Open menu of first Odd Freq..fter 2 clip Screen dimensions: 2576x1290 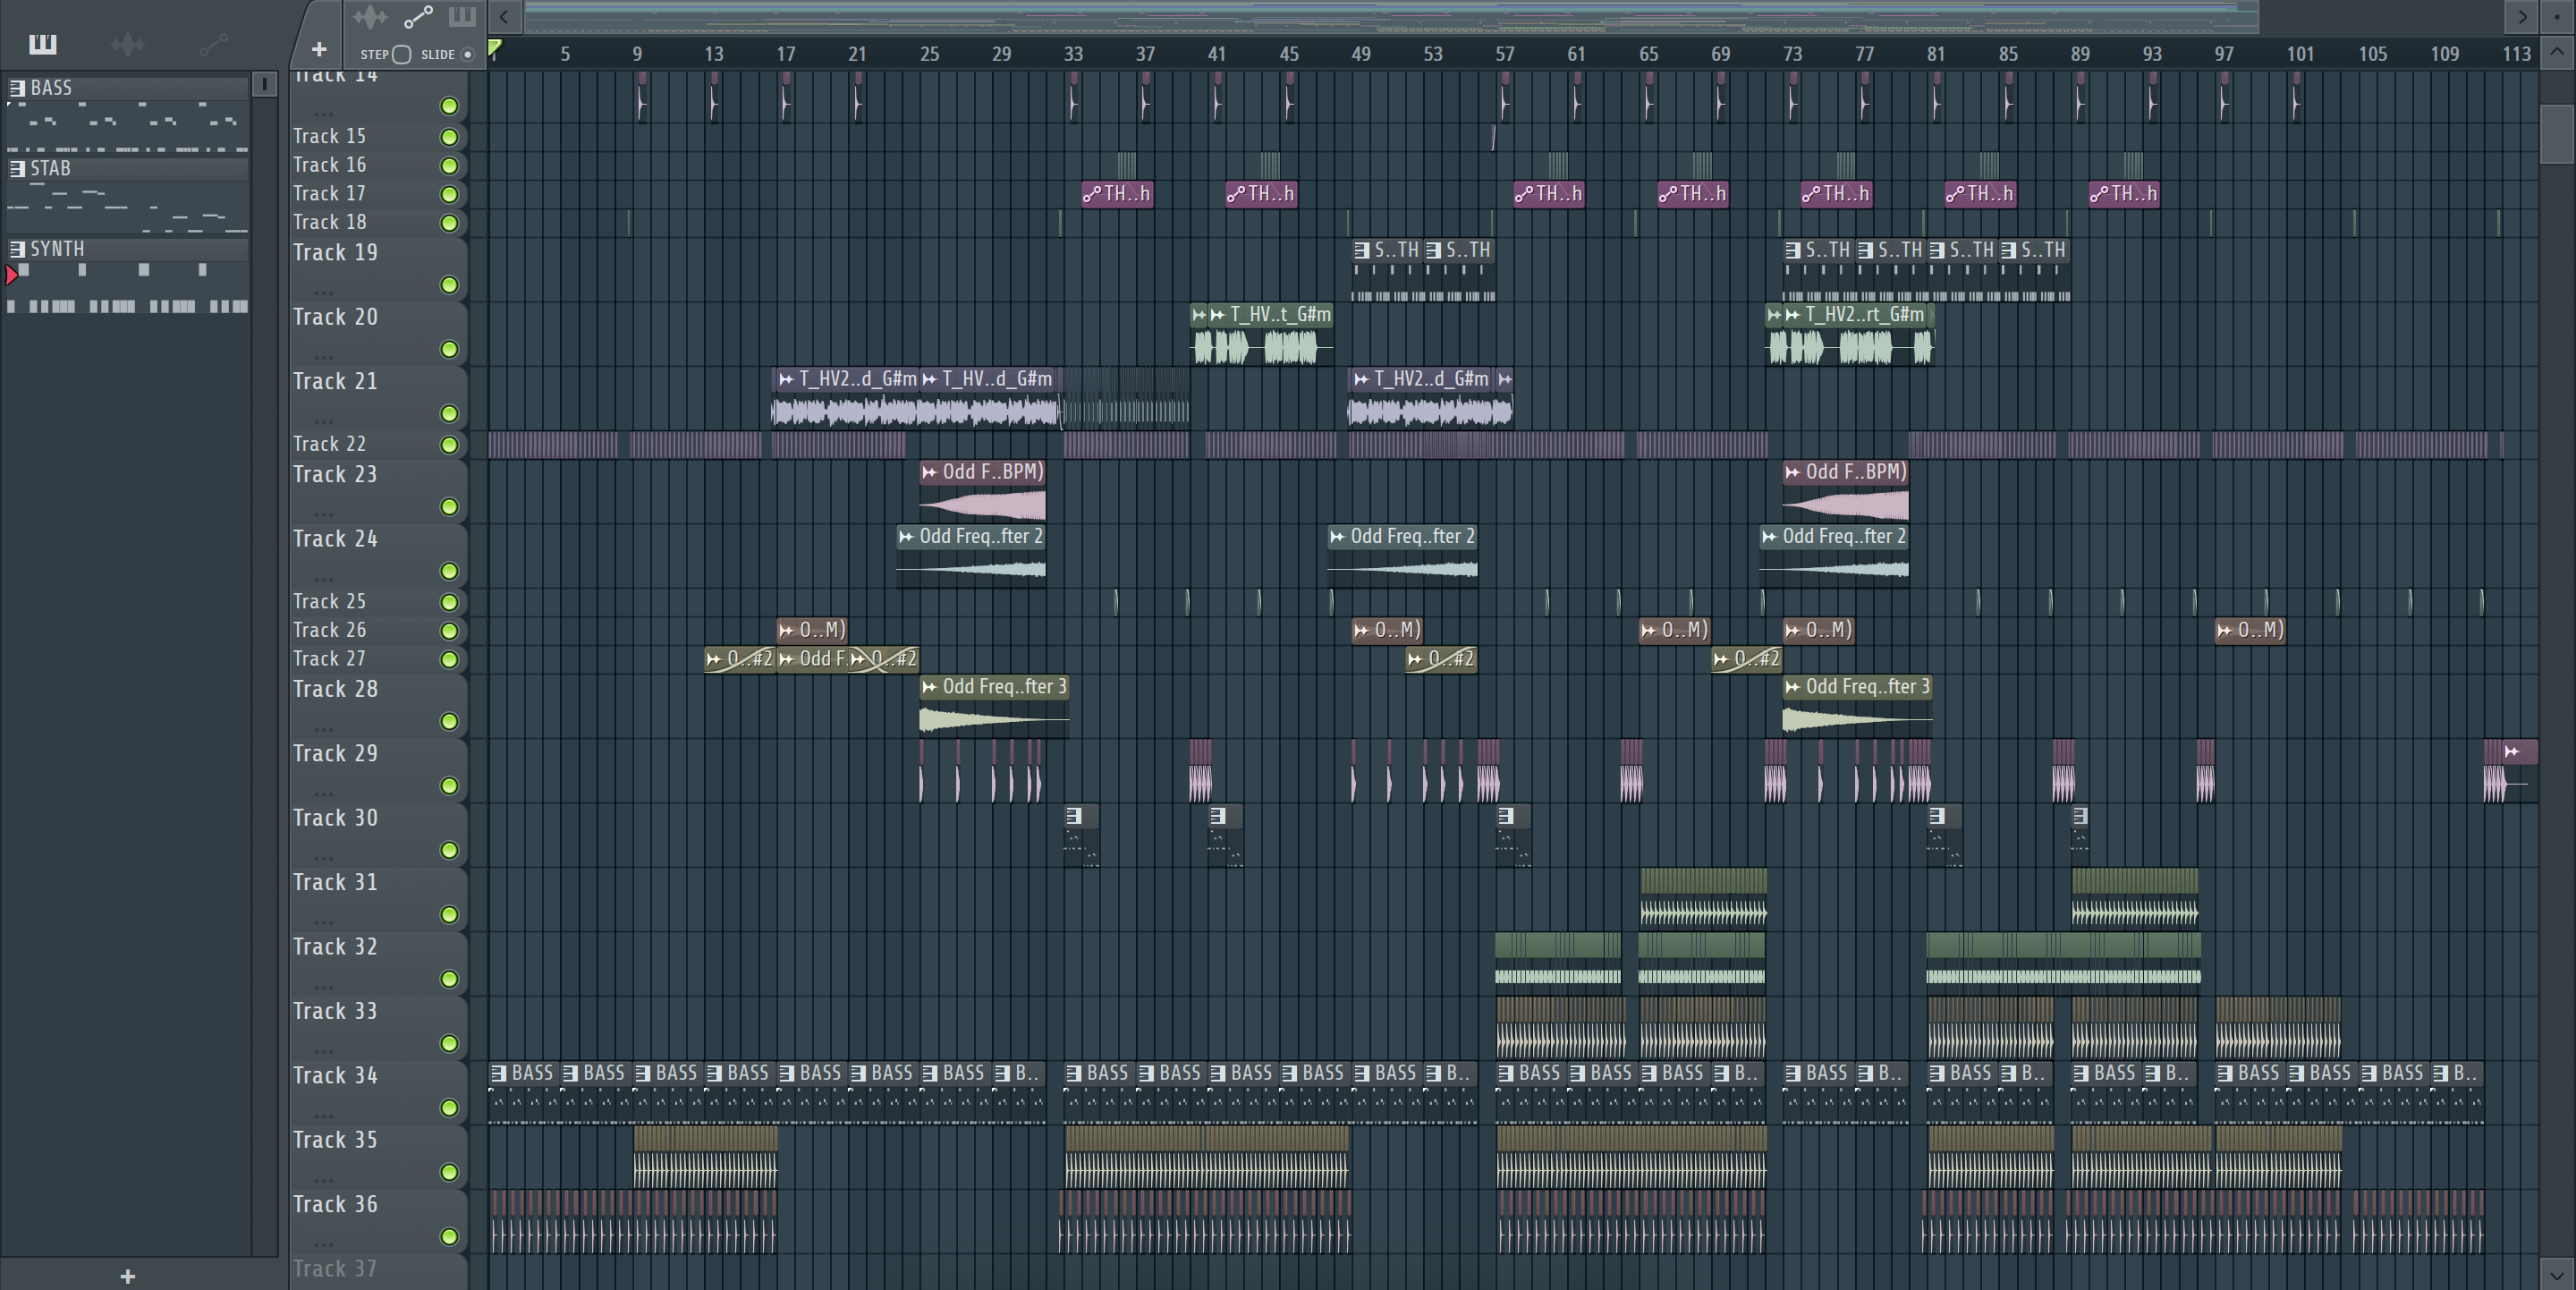906,537
